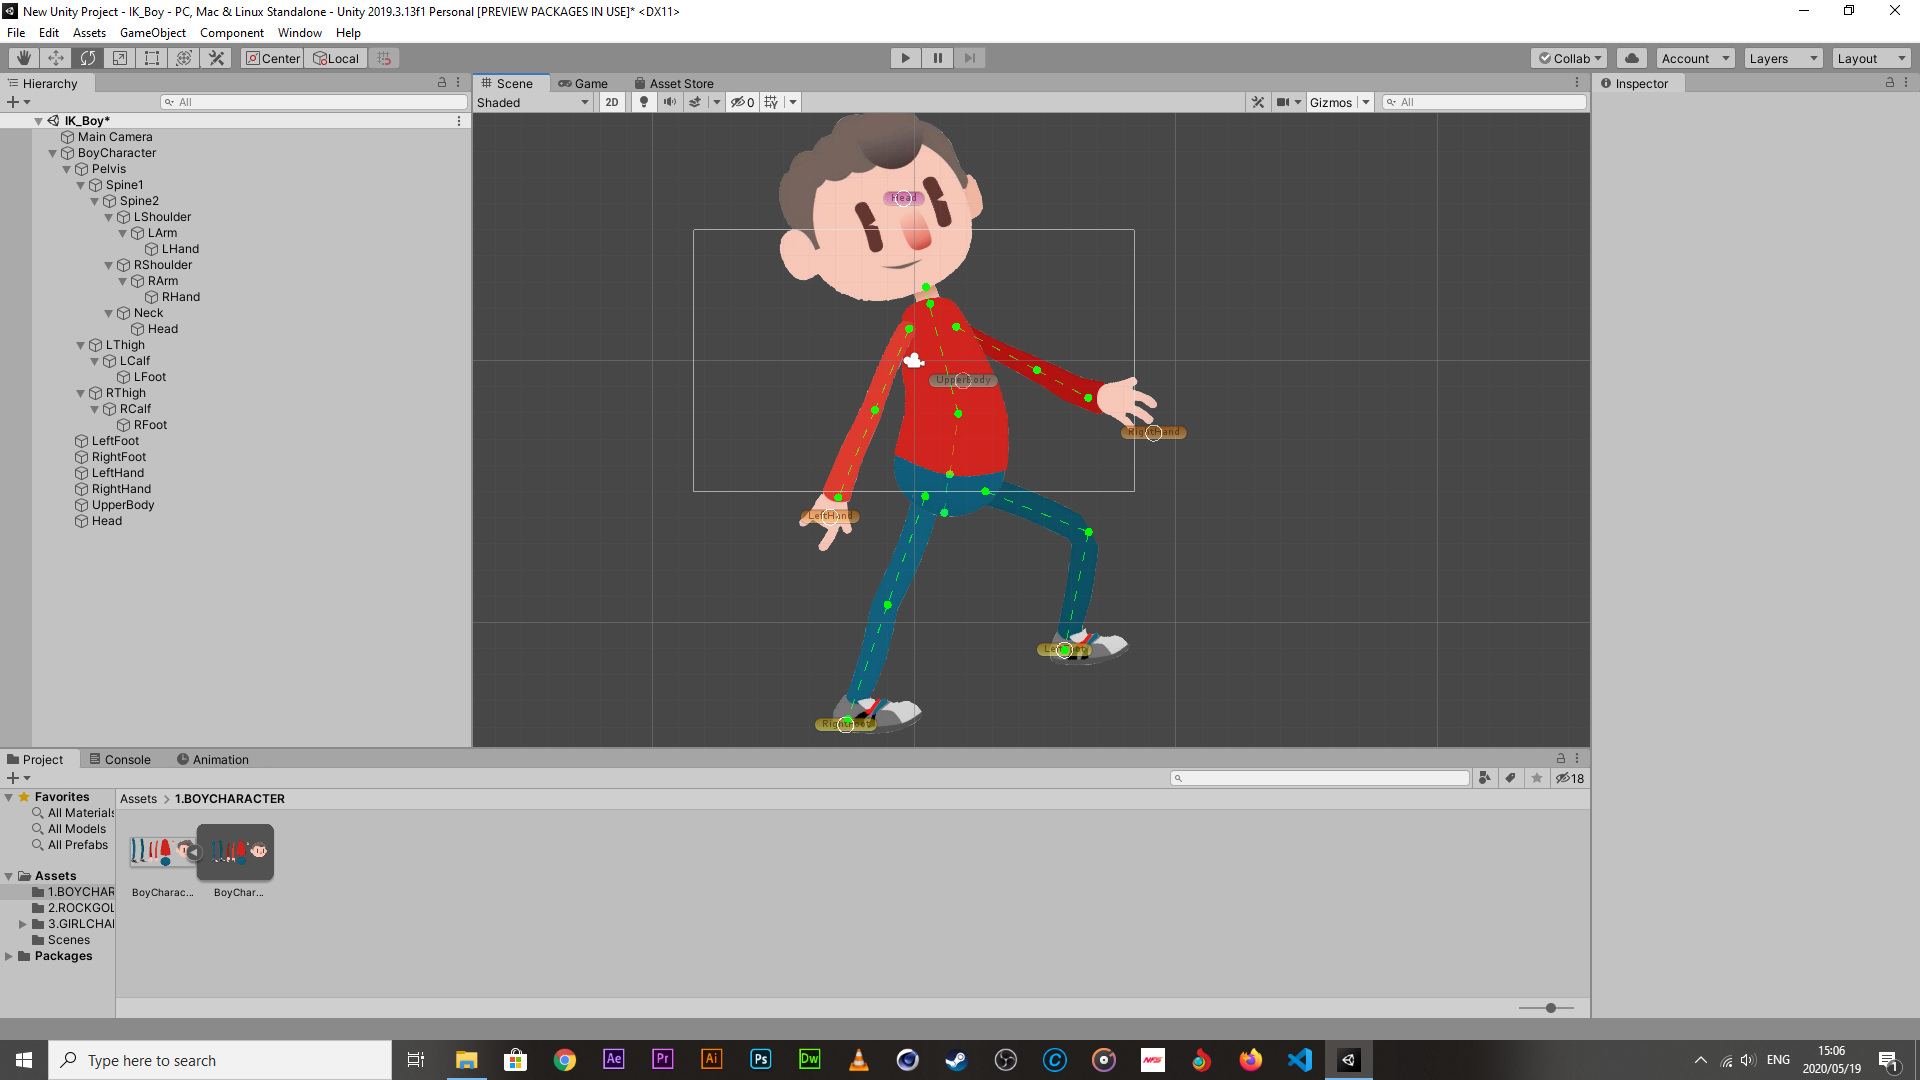Image resolution: width=1920 pixels, height=1080 pixels.
Task: Toggle 2D scene view mode
Action: (612, 102)
